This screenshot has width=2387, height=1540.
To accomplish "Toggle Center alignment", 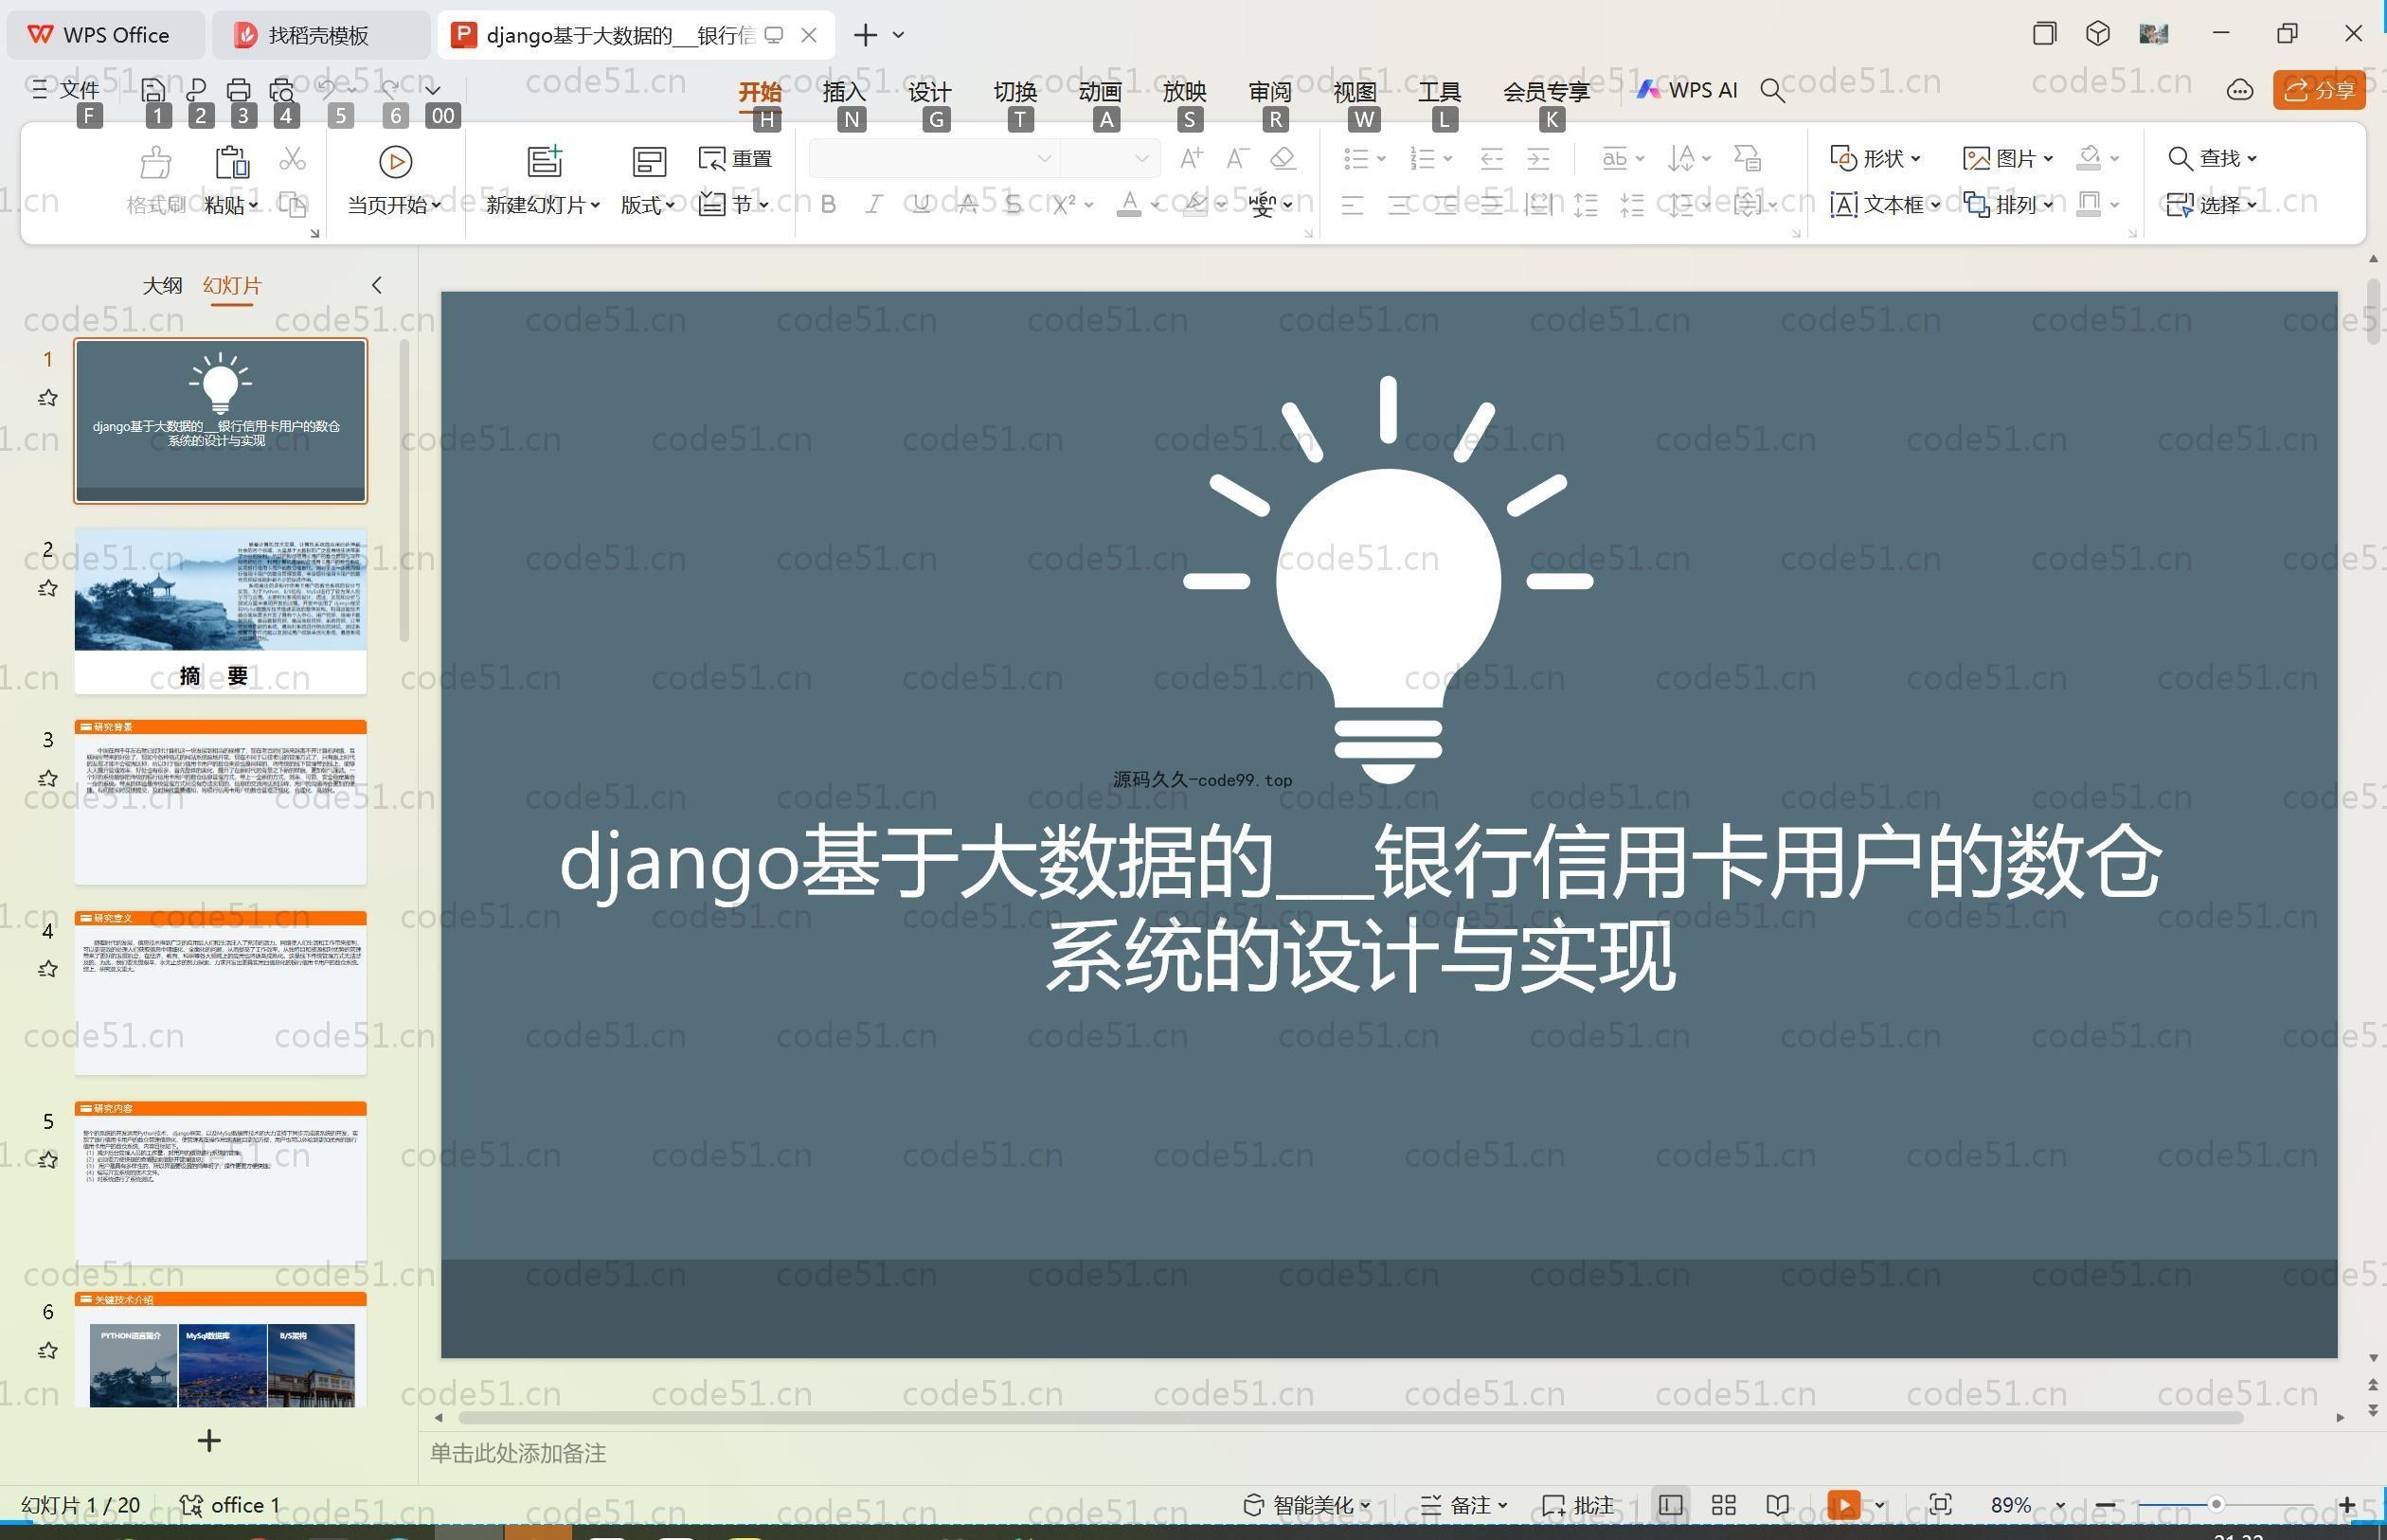I will point(1399,205).
